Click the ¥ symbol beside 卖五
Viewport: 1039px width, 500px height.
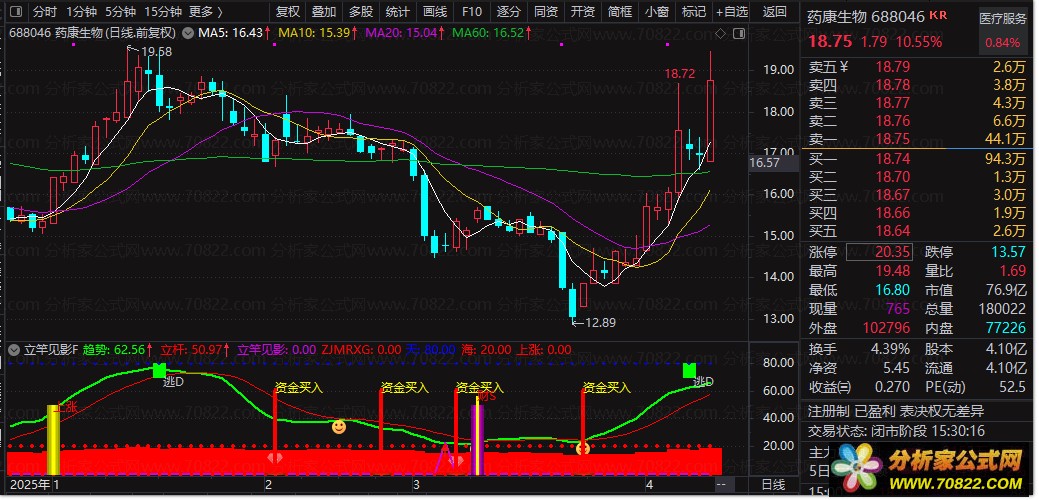(844, 67)
